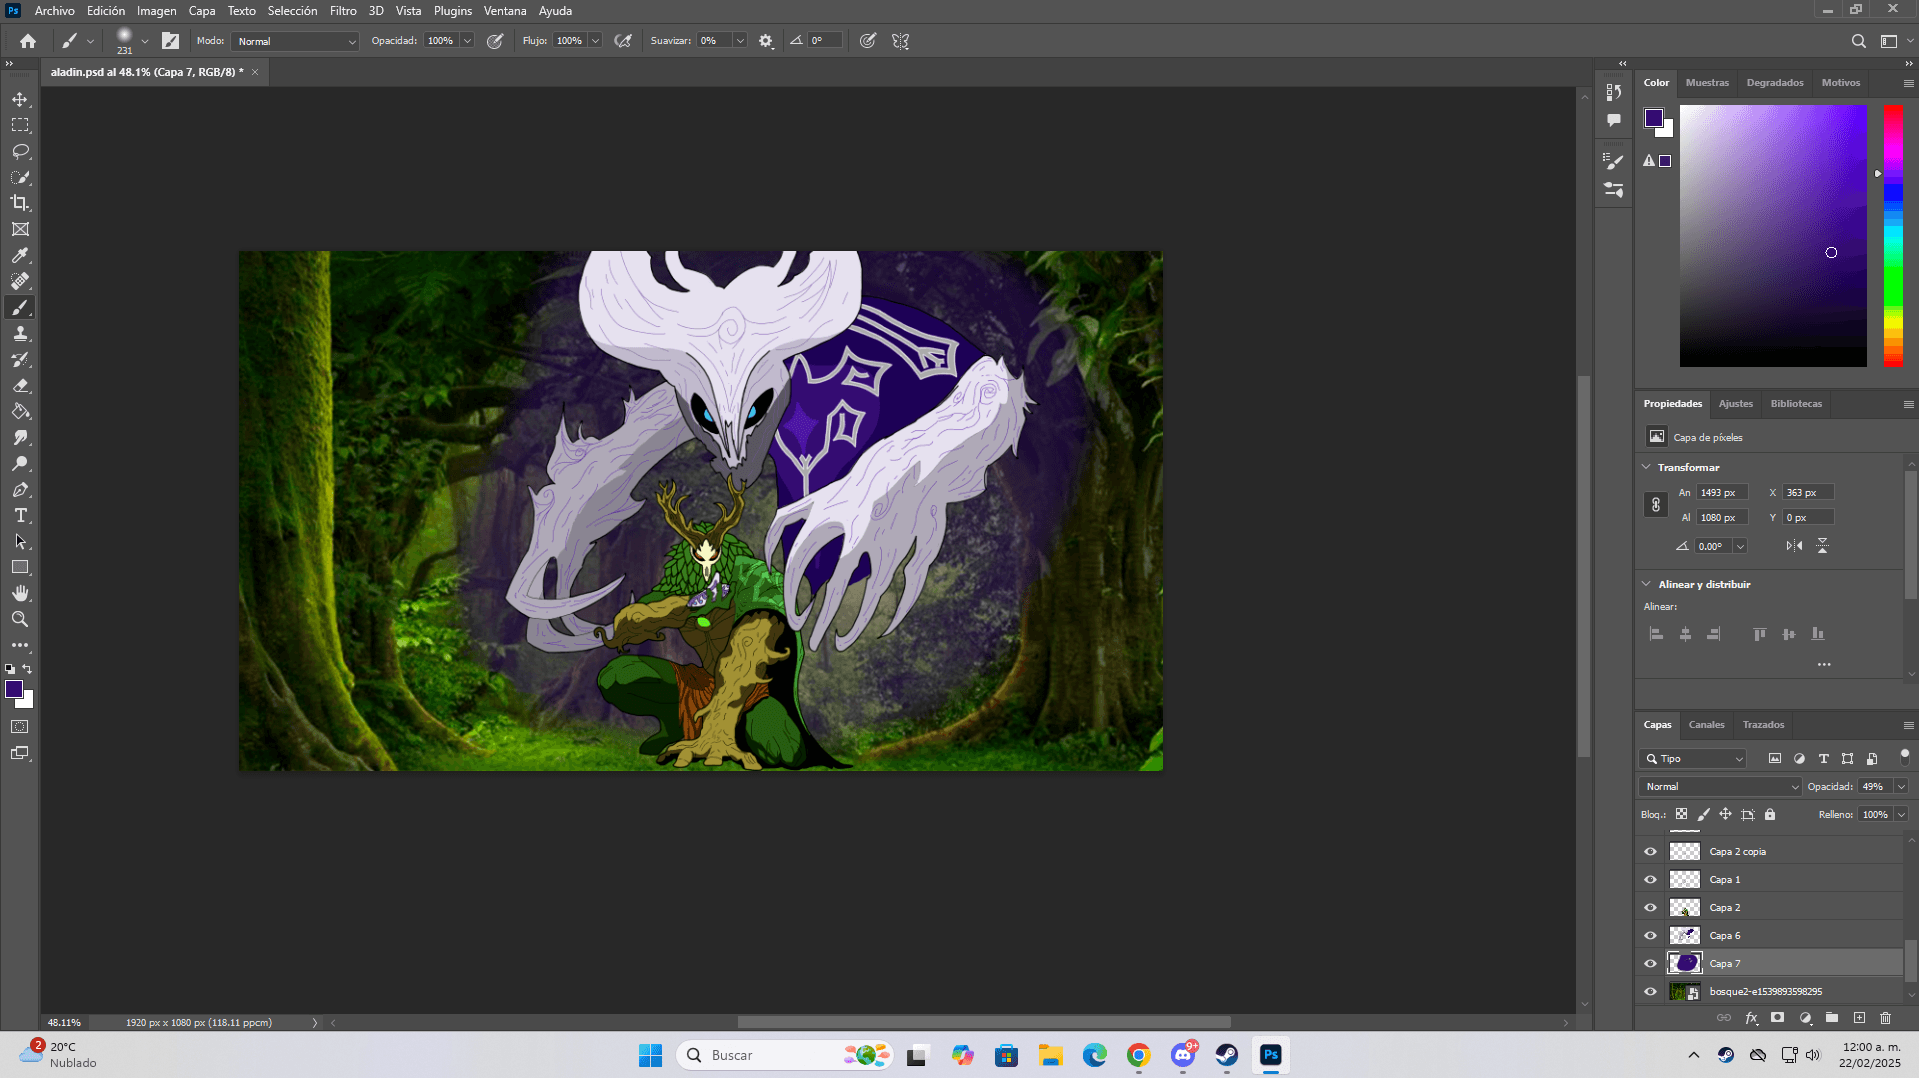1919x1078 pixels.
Task: Open Steam from the taskbar
Action: tap(1227, 1055)
